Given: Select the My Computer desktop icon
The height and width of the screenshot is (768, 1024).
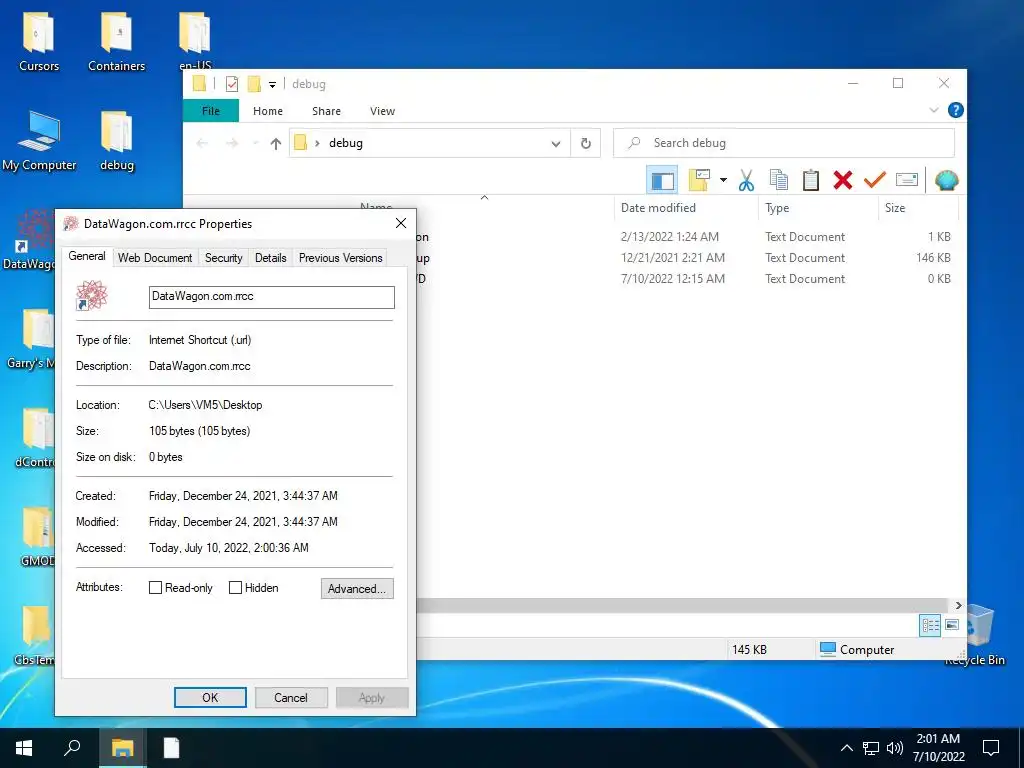Looking at the screenshot, I should pyautogui.click(x=39, y=141).
